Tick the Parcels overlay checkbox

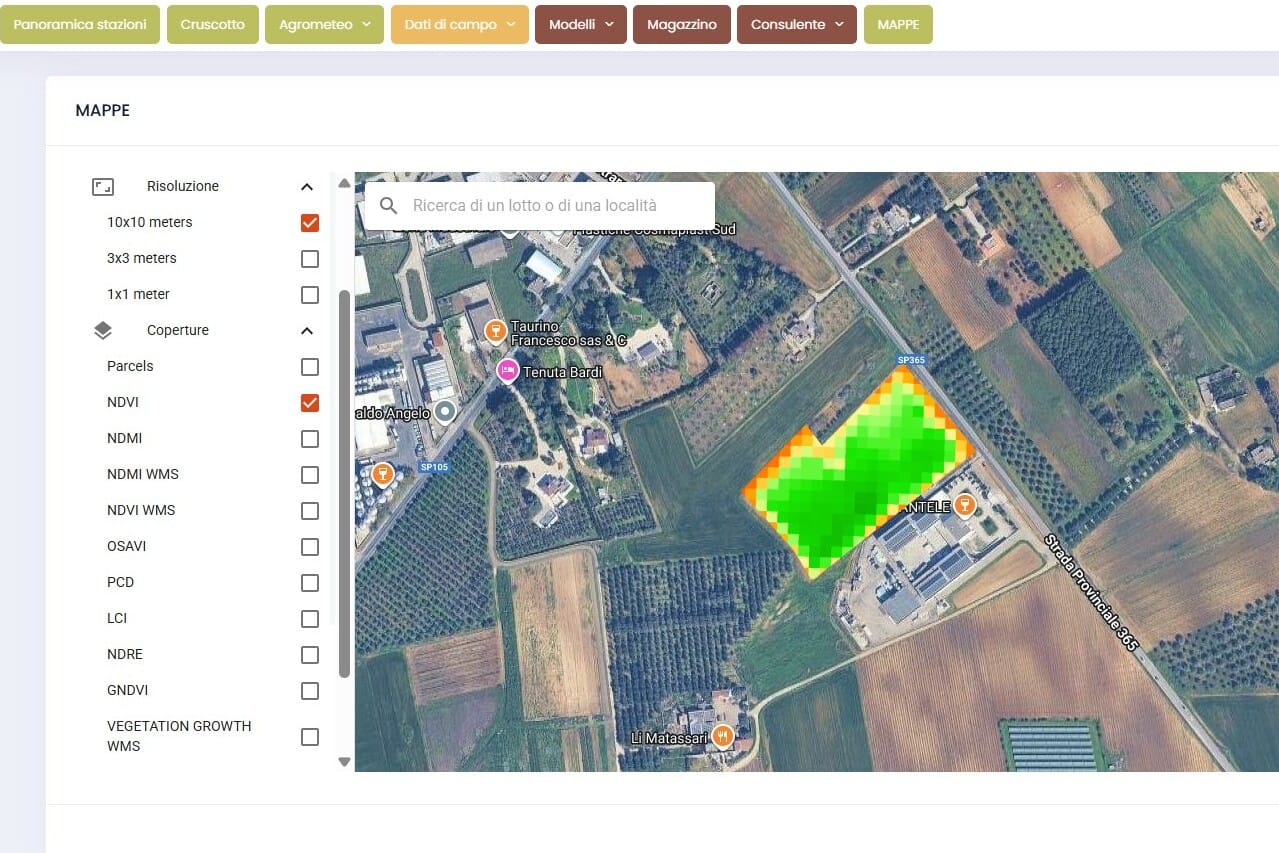(x=310, y=367)
